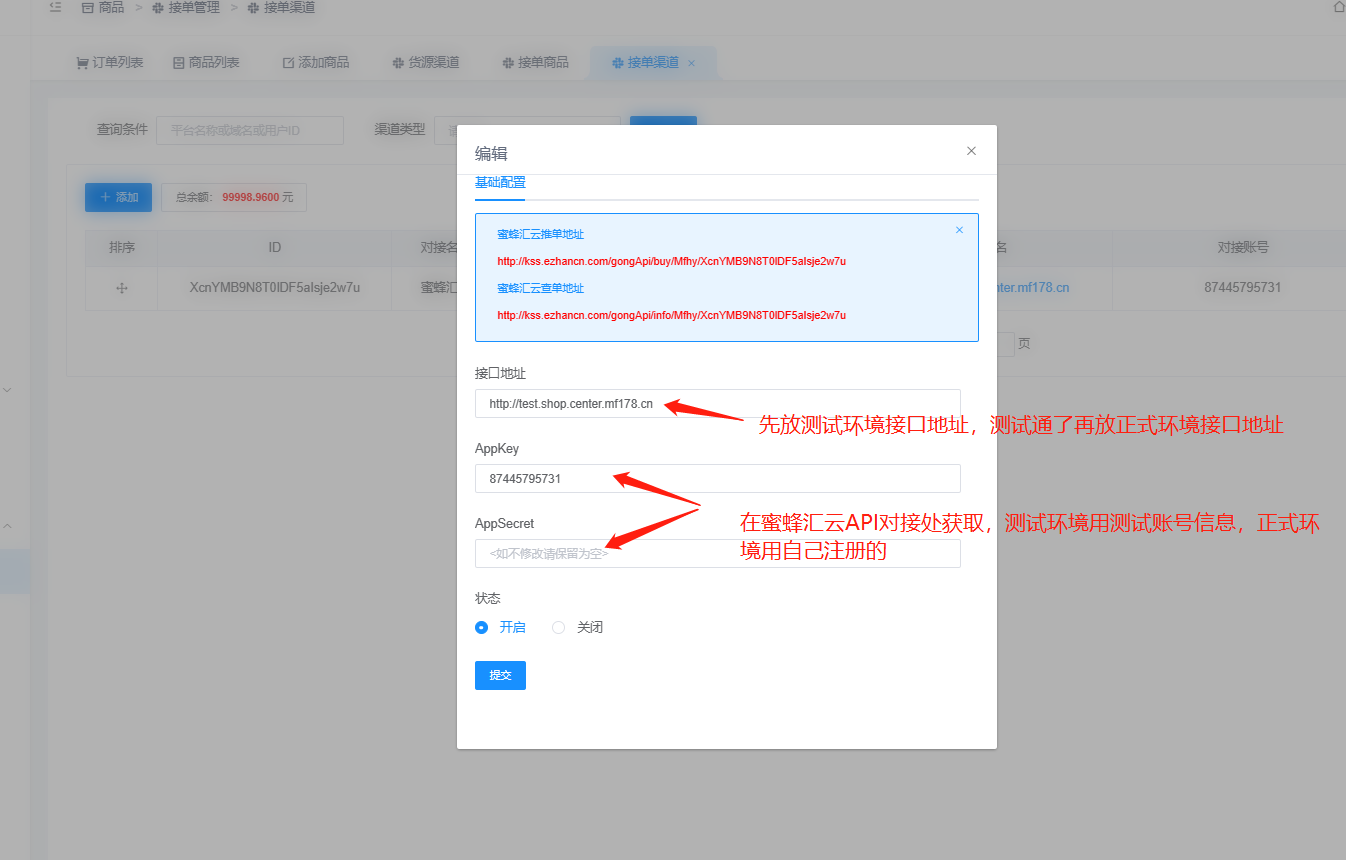The image size is (1346, 860).
Task: Click the 接单管理 breadcrumb
Action: coord(186,7)
